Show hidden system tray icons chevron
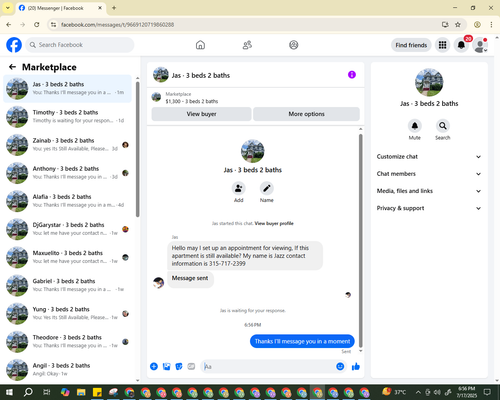 [x=418, y=392]
